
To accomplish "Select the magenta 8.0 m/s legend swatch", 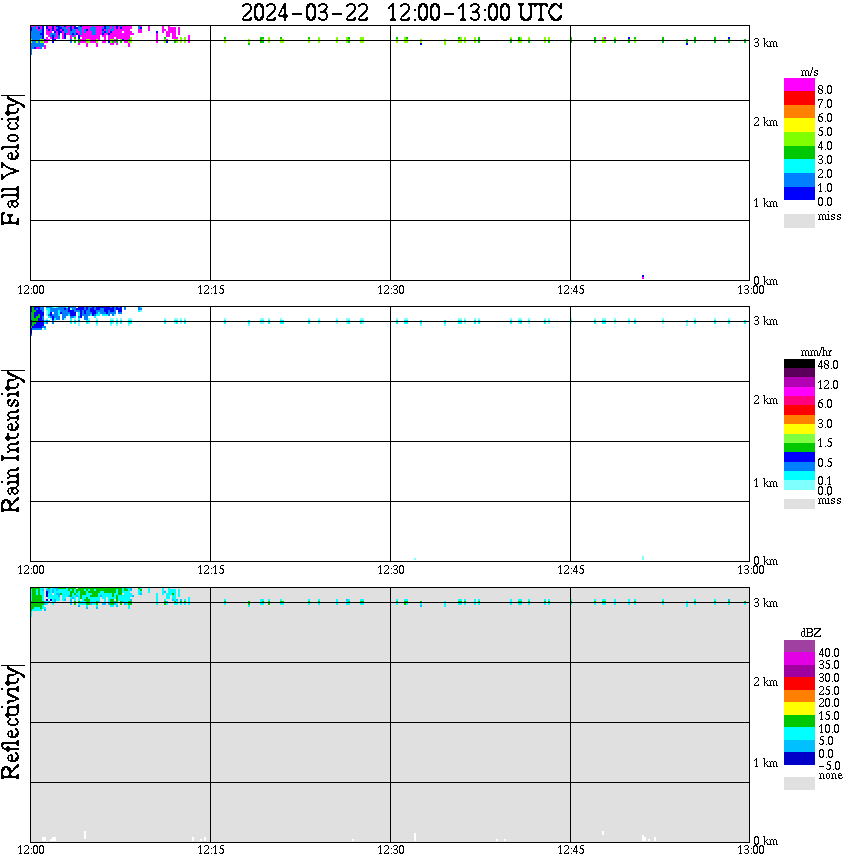I will (x=799, y=85).
